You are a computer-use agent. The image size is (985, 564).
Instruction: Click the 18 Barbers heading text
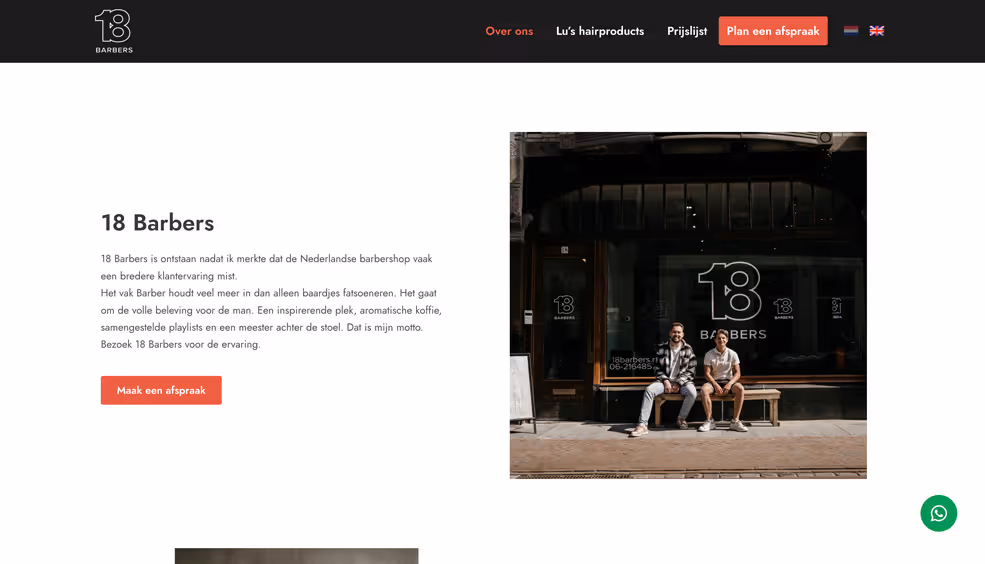(158, 223)
